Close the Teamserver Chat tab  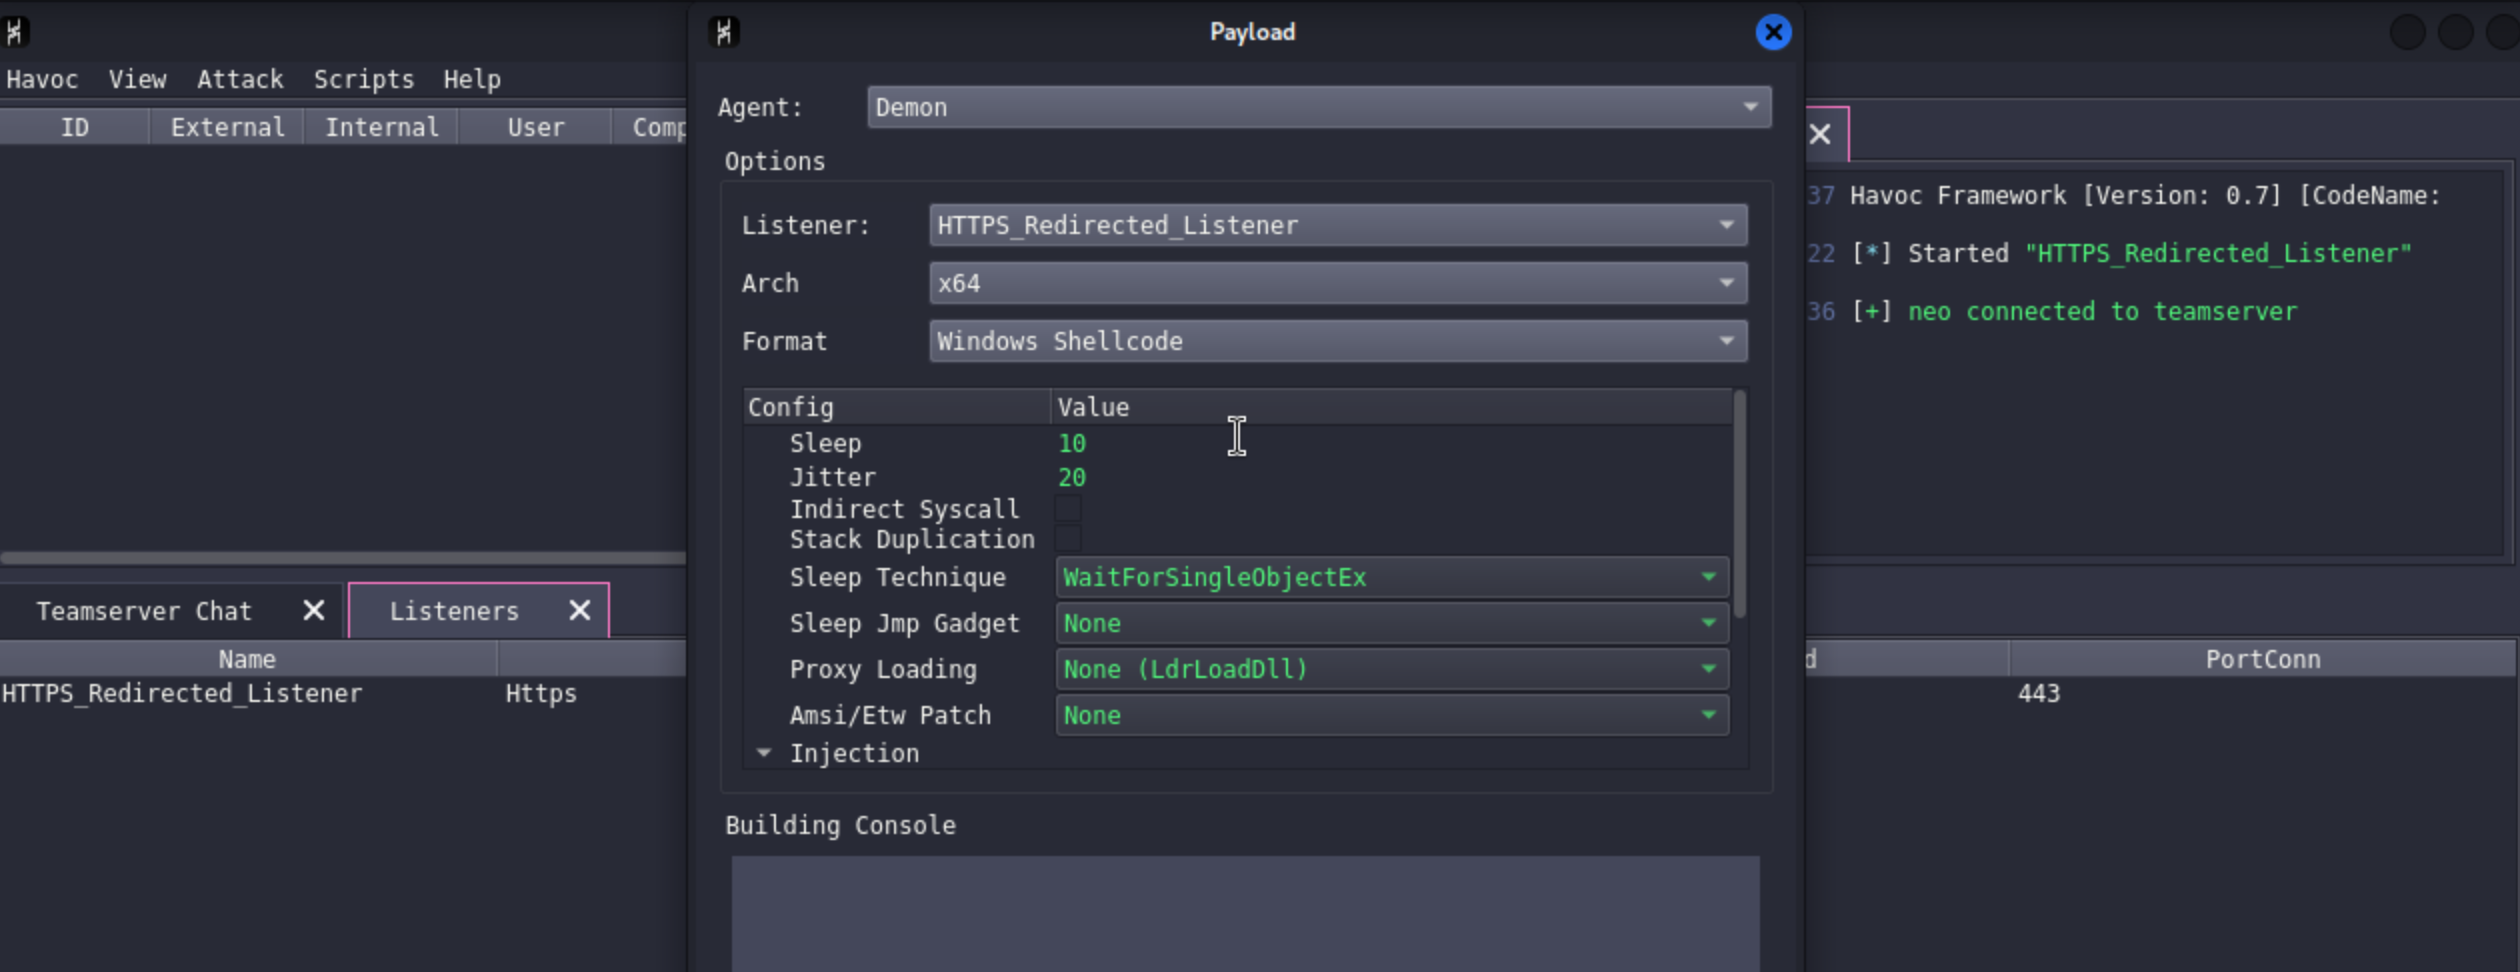click(x=314, y=610)
